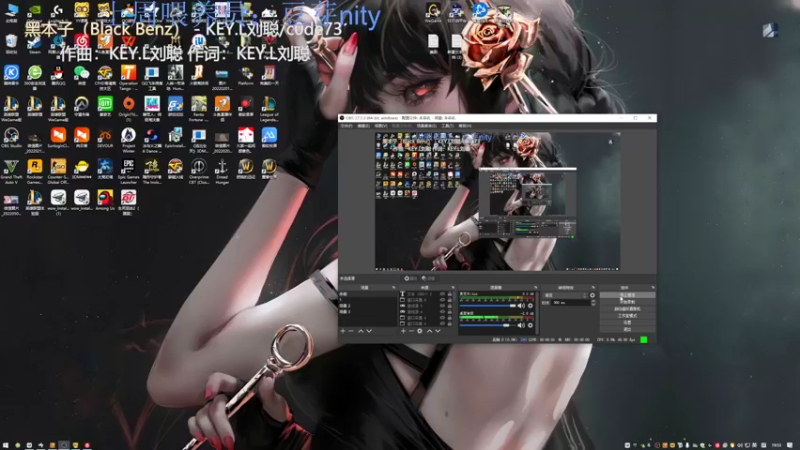Image resolution: width=800 pixels, height=450 pixels.
Task: Pop out the Scene Transitions dock icon
Action: (593, 288)
